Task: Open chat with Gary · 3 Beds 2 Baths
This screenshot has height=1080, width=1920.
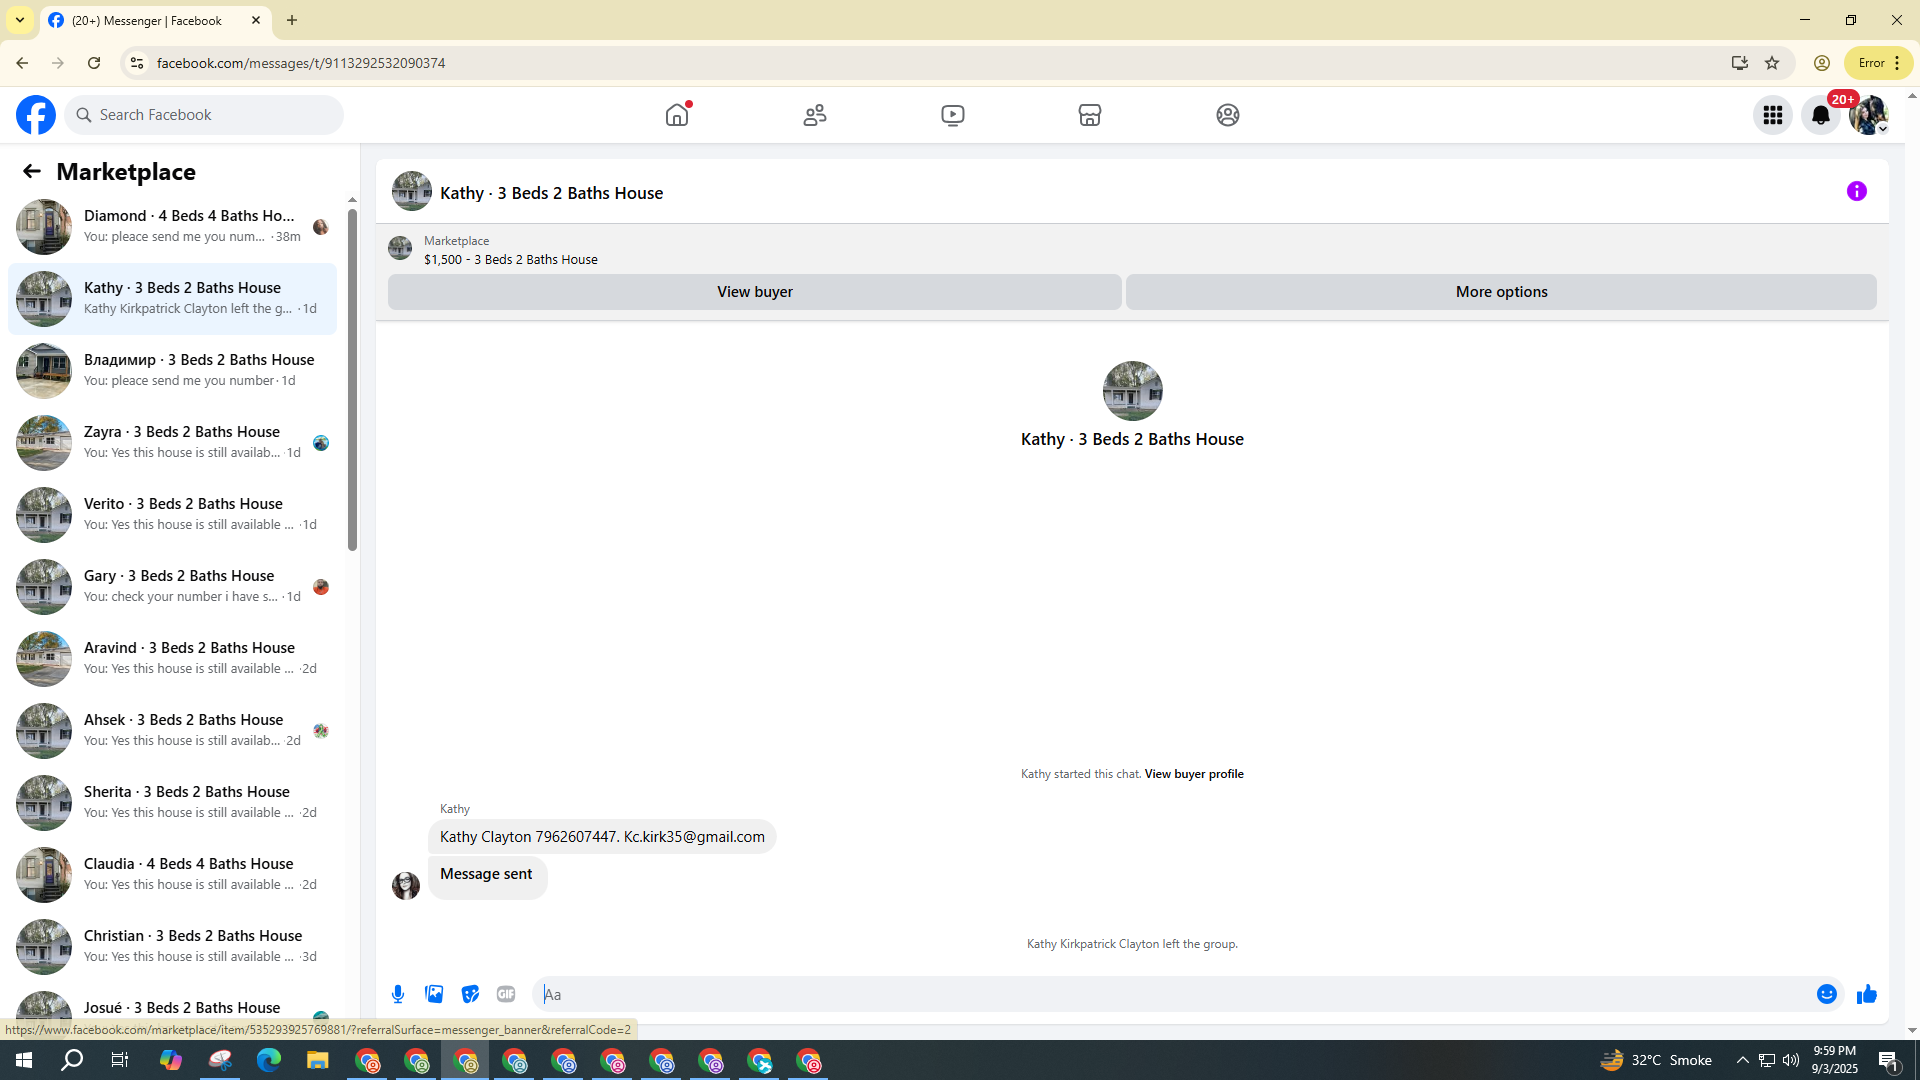Action: (x=172, y=587)
